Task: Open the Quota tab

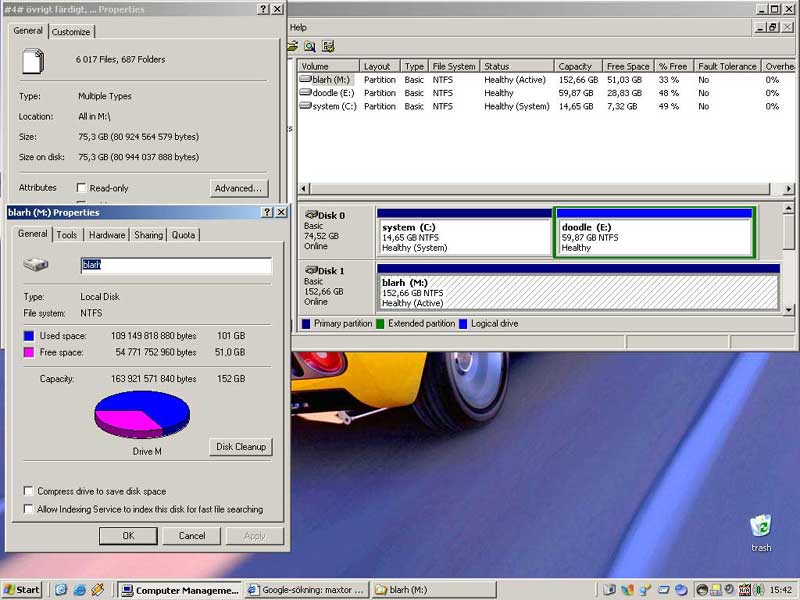Action: coord(183,235)
